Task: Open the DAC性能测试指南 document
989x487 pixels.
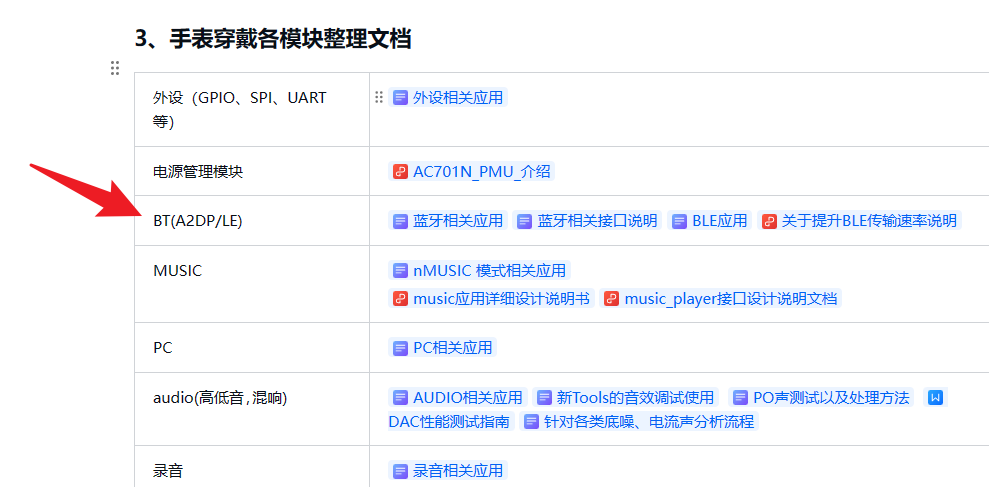Action: pos(449,421)
